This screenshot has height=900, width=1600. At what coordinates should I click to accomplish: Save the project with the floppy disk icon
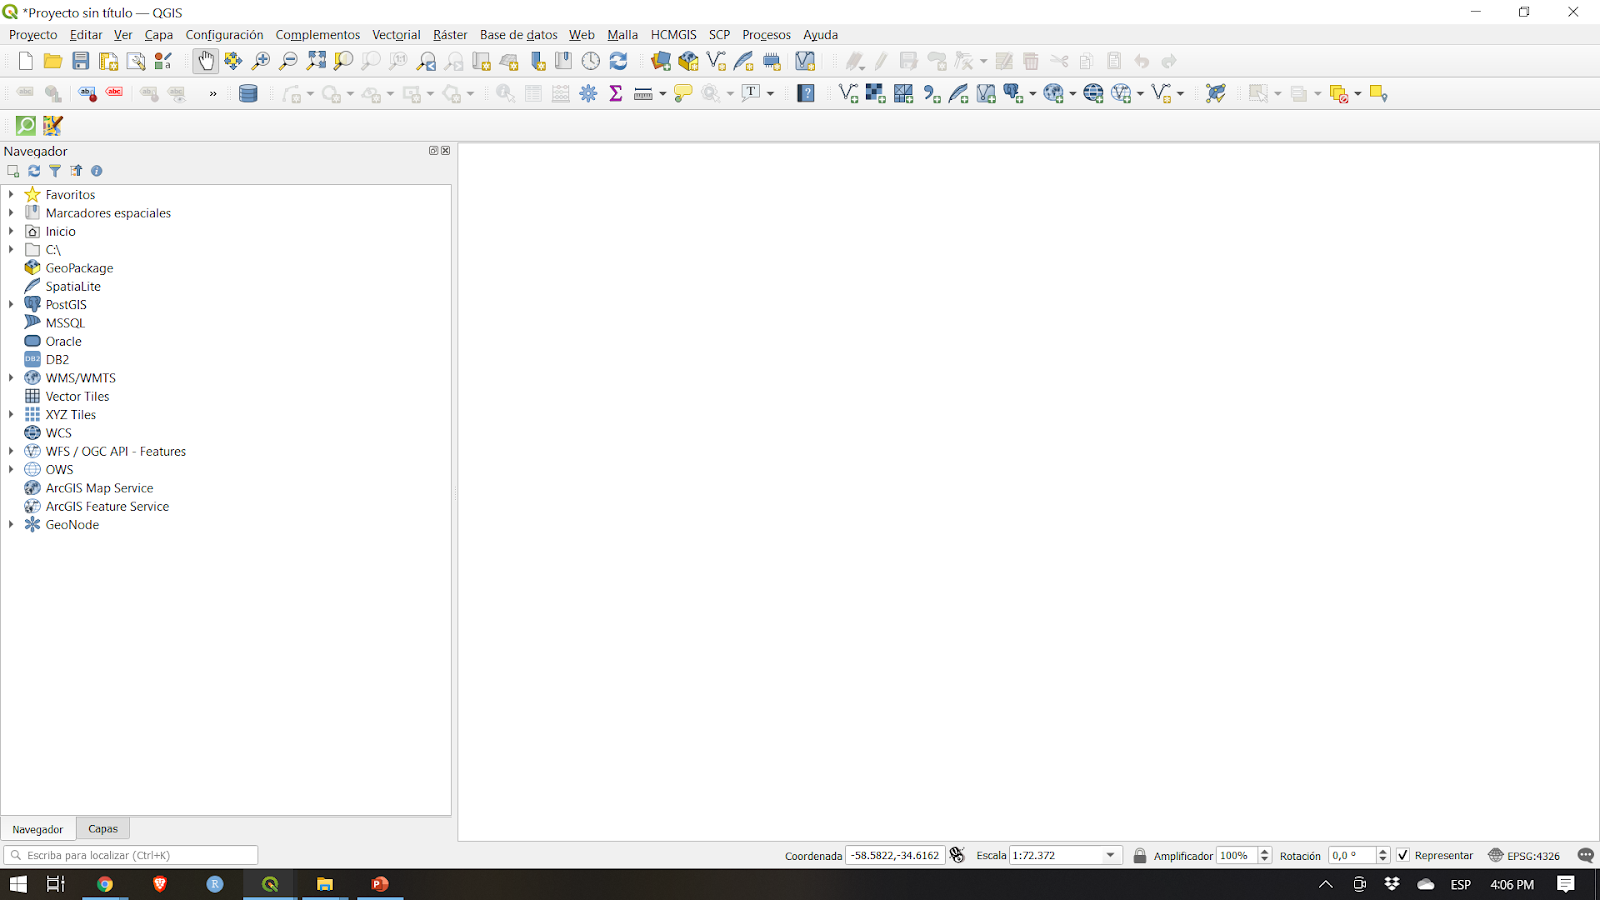81,61
